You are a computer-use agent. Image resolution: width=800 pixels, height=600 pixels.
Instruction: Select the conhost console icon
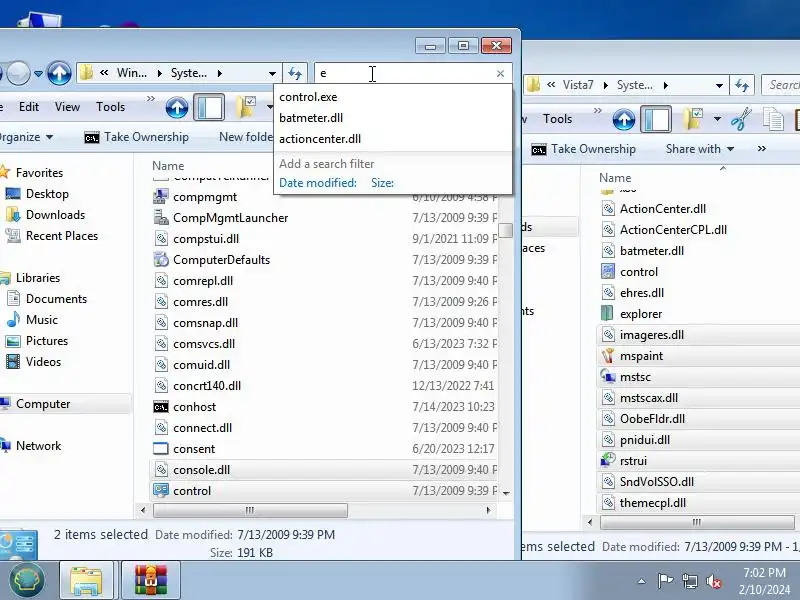click(x=161, y=407)
